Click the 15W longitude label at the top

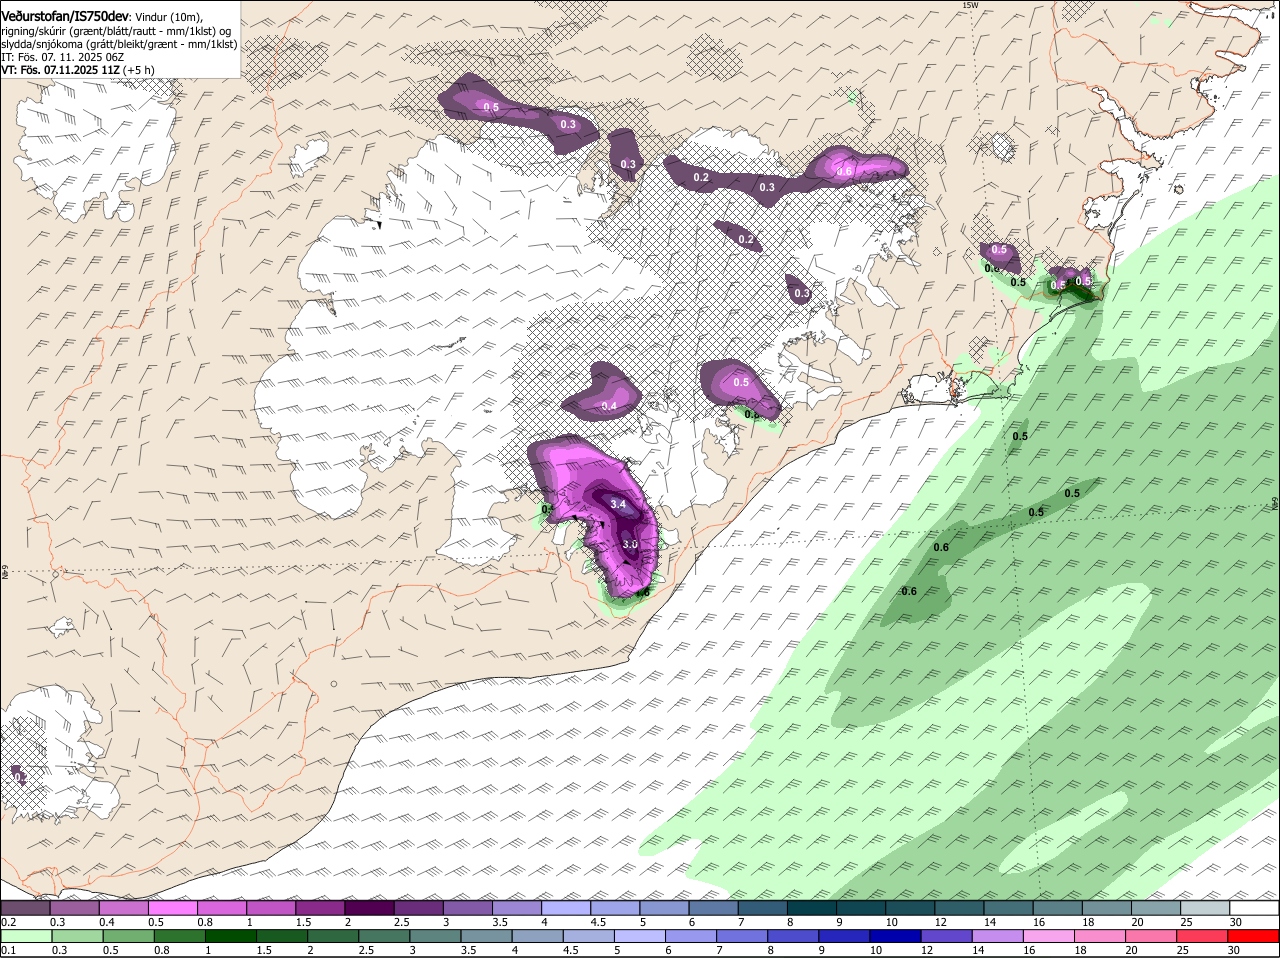969,6
